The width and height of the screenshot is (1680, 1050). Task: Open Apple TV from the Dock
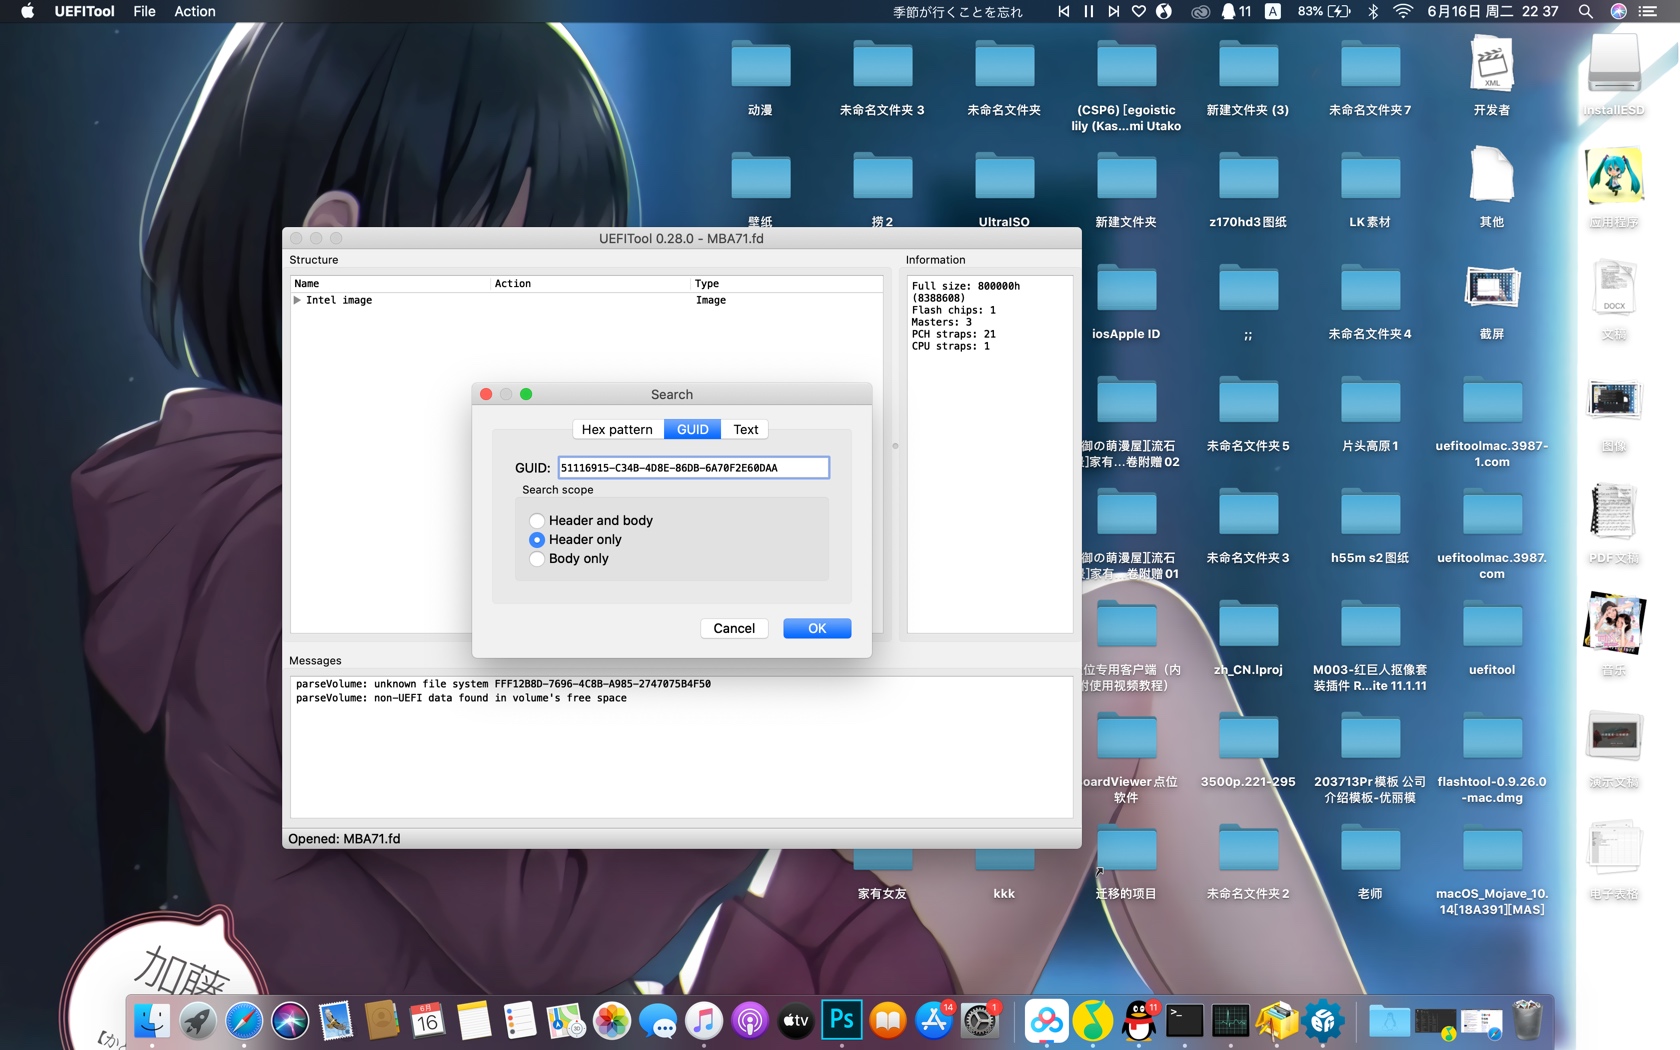click(x=796, y=1021)
